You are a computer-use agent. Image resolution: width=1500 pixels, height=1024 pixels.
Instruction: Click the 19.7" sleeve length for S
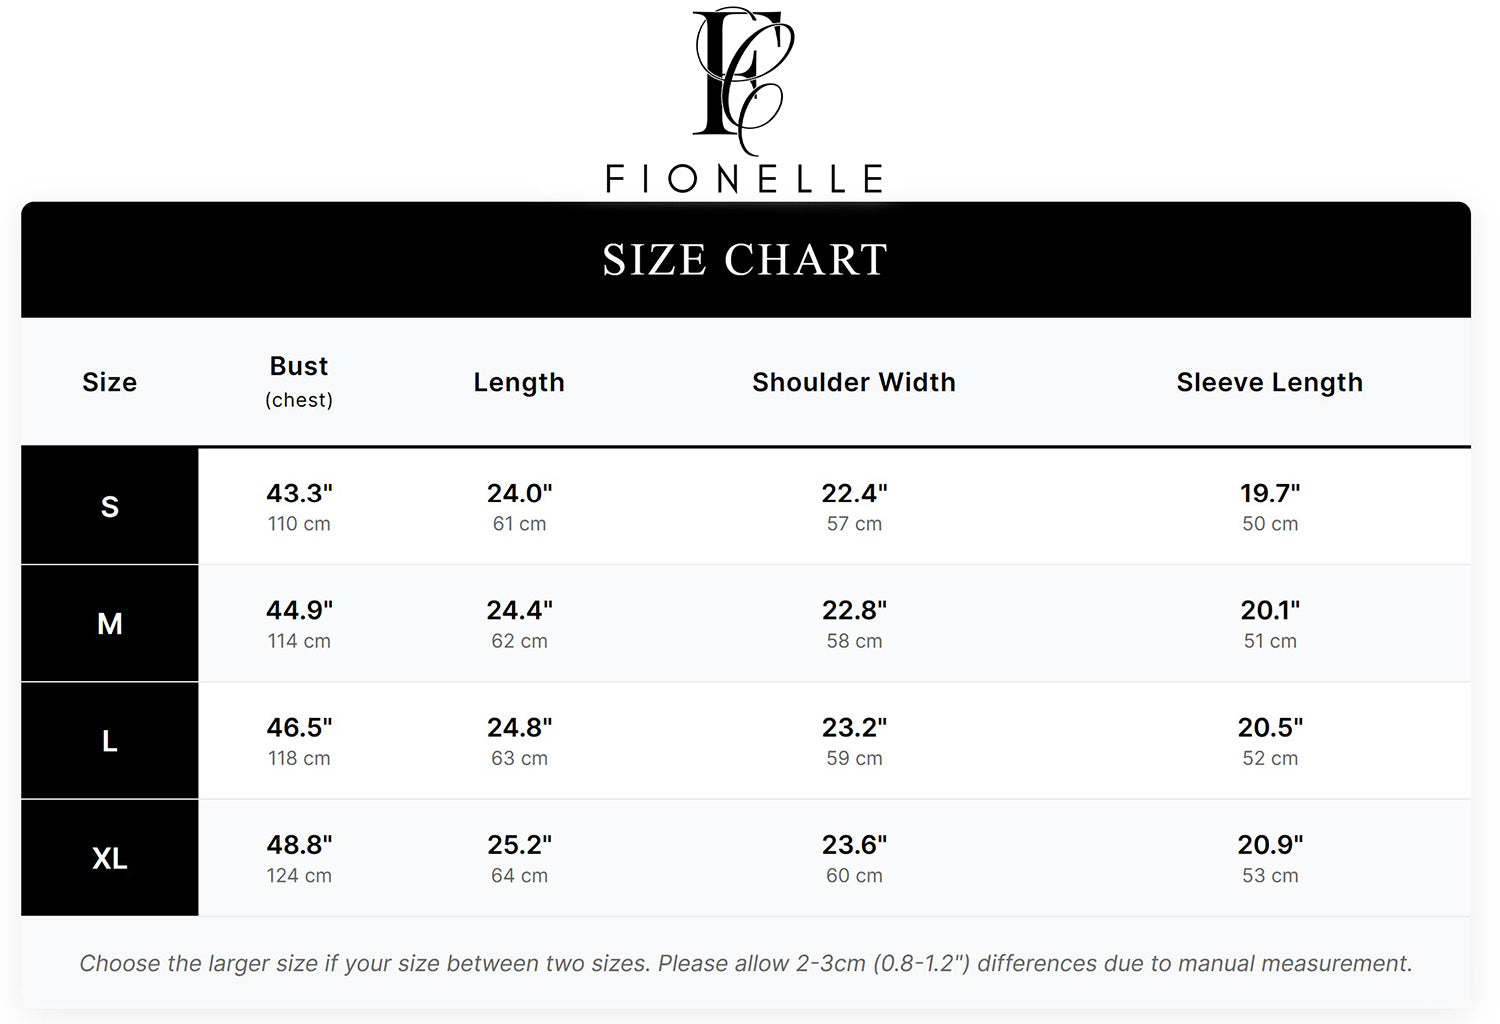pyautogui.click(x=1270, y=493)
